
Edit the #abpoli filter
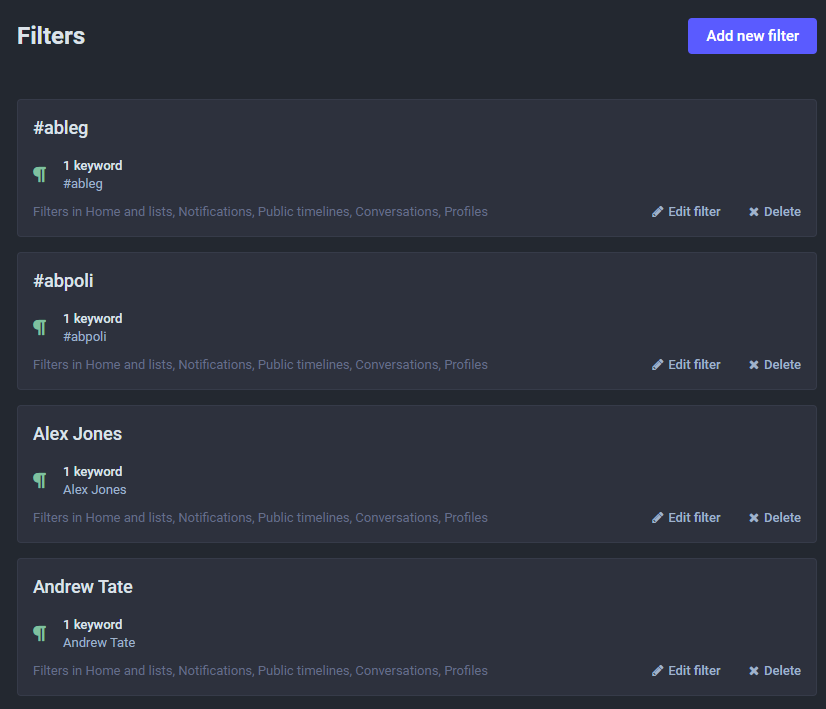tap(686, 365)
